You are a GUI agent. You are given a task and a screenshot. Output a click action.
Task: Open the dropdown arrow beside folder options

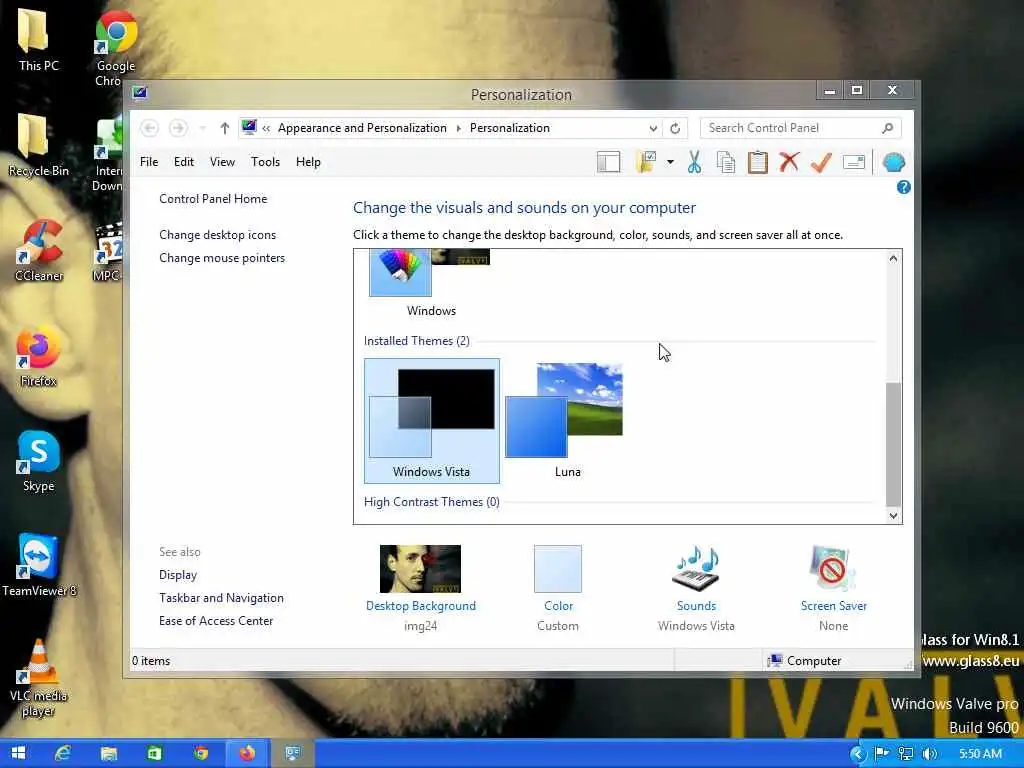click(x=670, y=162)
